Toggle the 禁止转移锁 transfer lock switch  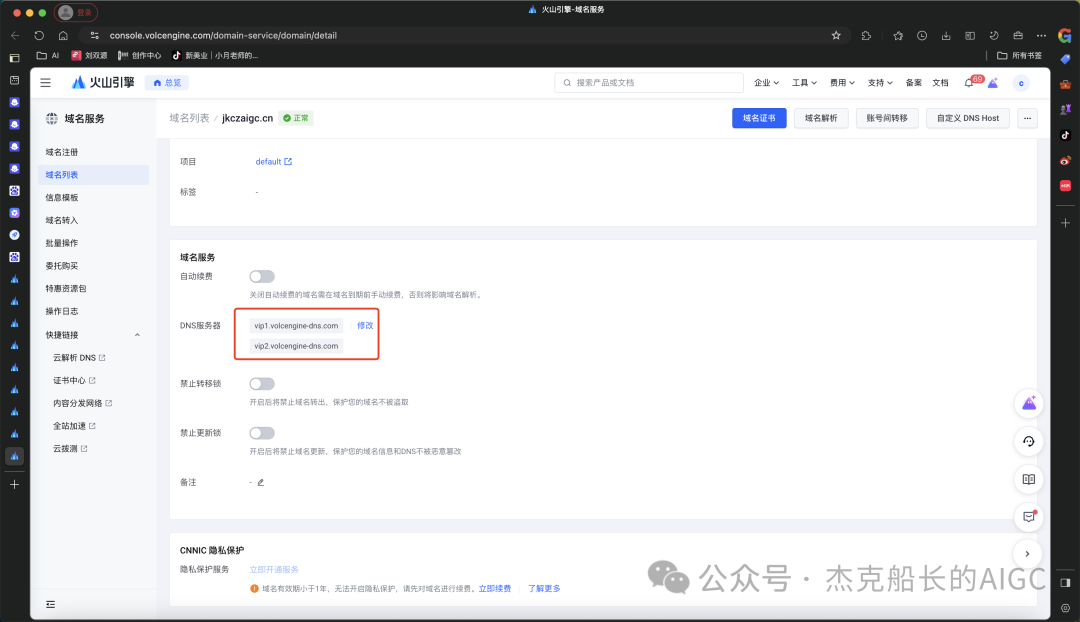coord(262,384)
